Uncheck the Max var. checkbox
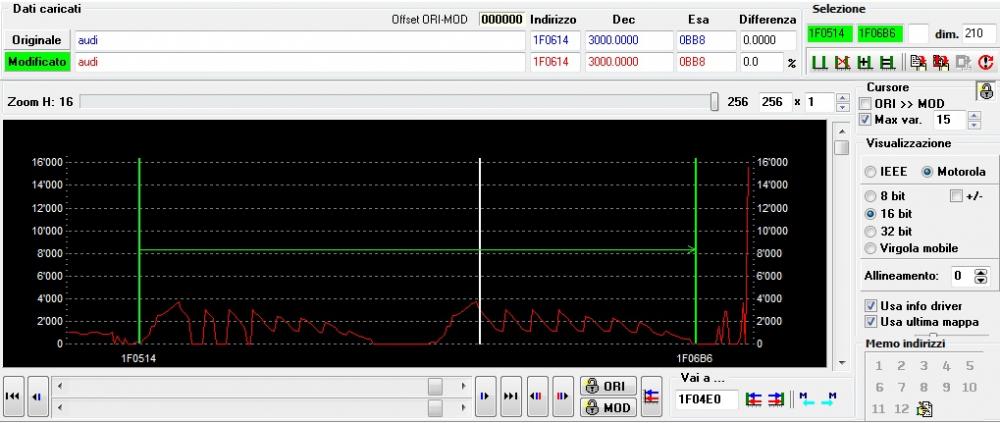 point(865,119)
